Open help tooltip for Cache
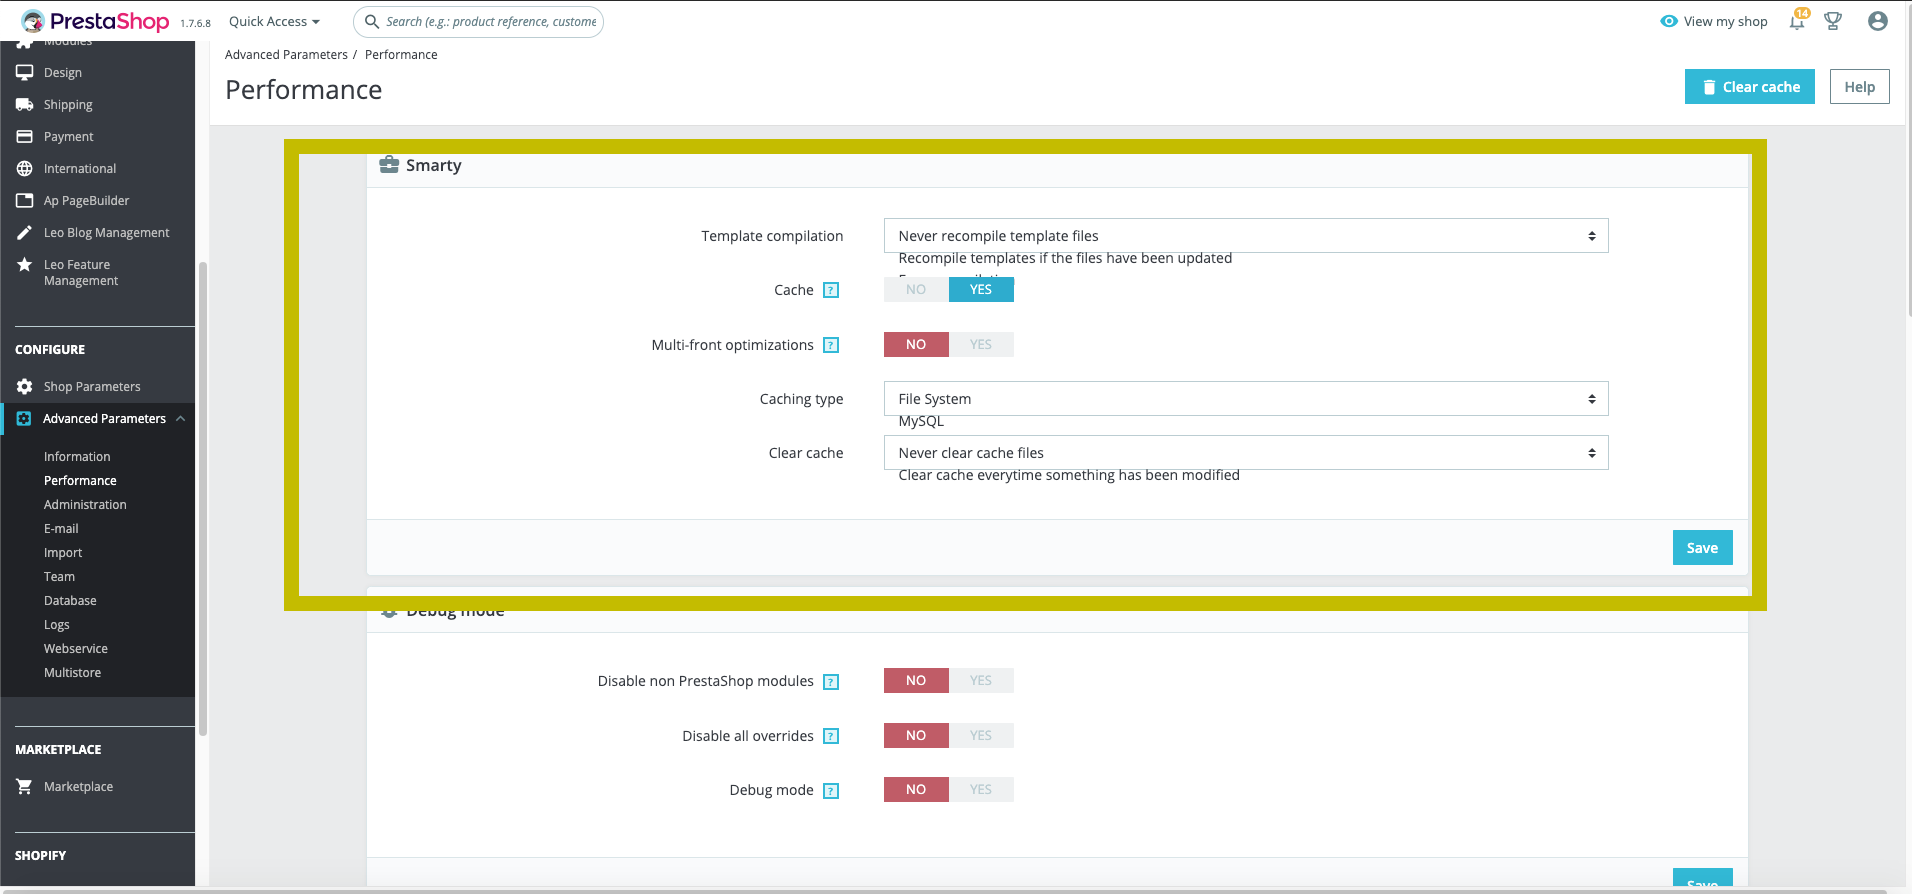The height and width of the screenshot is (894, 1912). point(831,290)
